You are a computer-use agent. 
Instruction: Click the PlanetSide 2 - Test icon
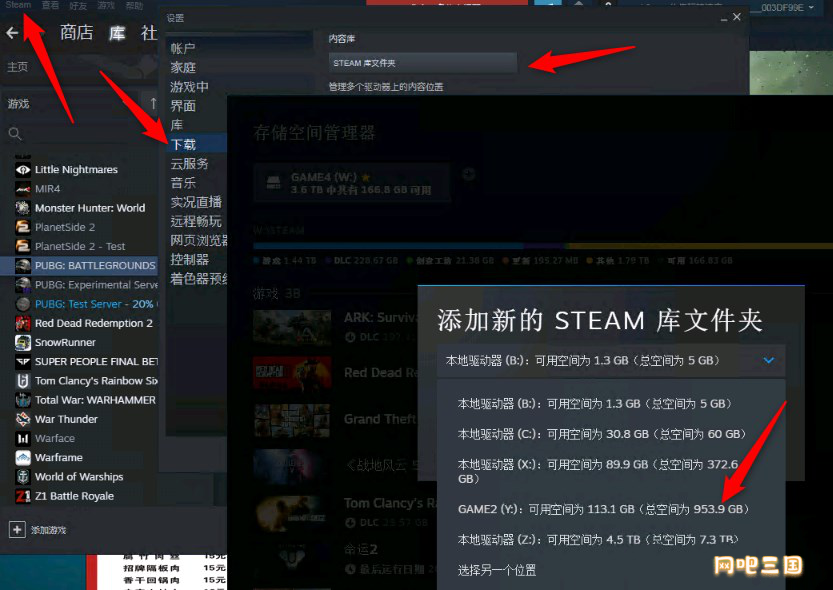tap(23, 246)
